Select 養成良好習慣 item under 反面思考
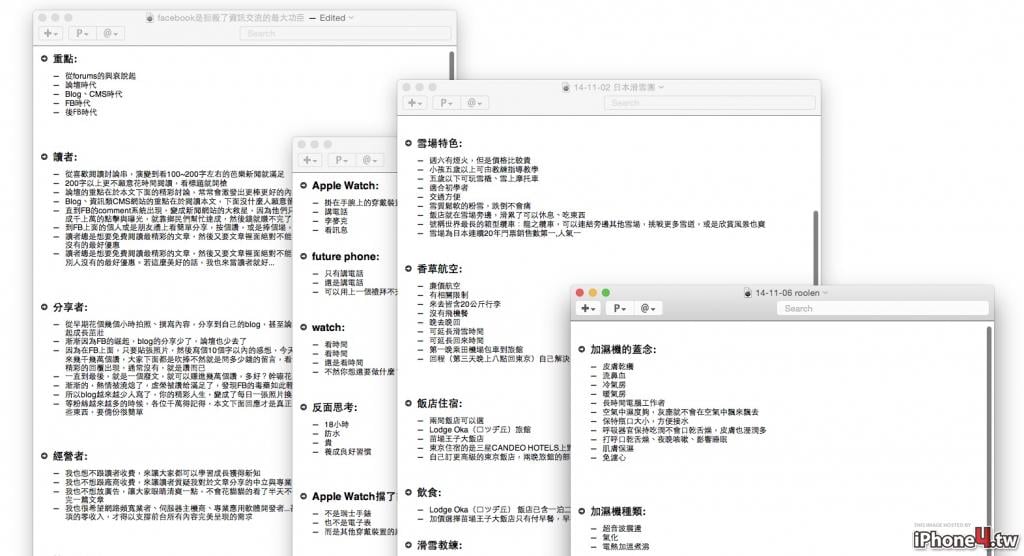Screen dimensions: 1024x556 [x=347, y=451]
